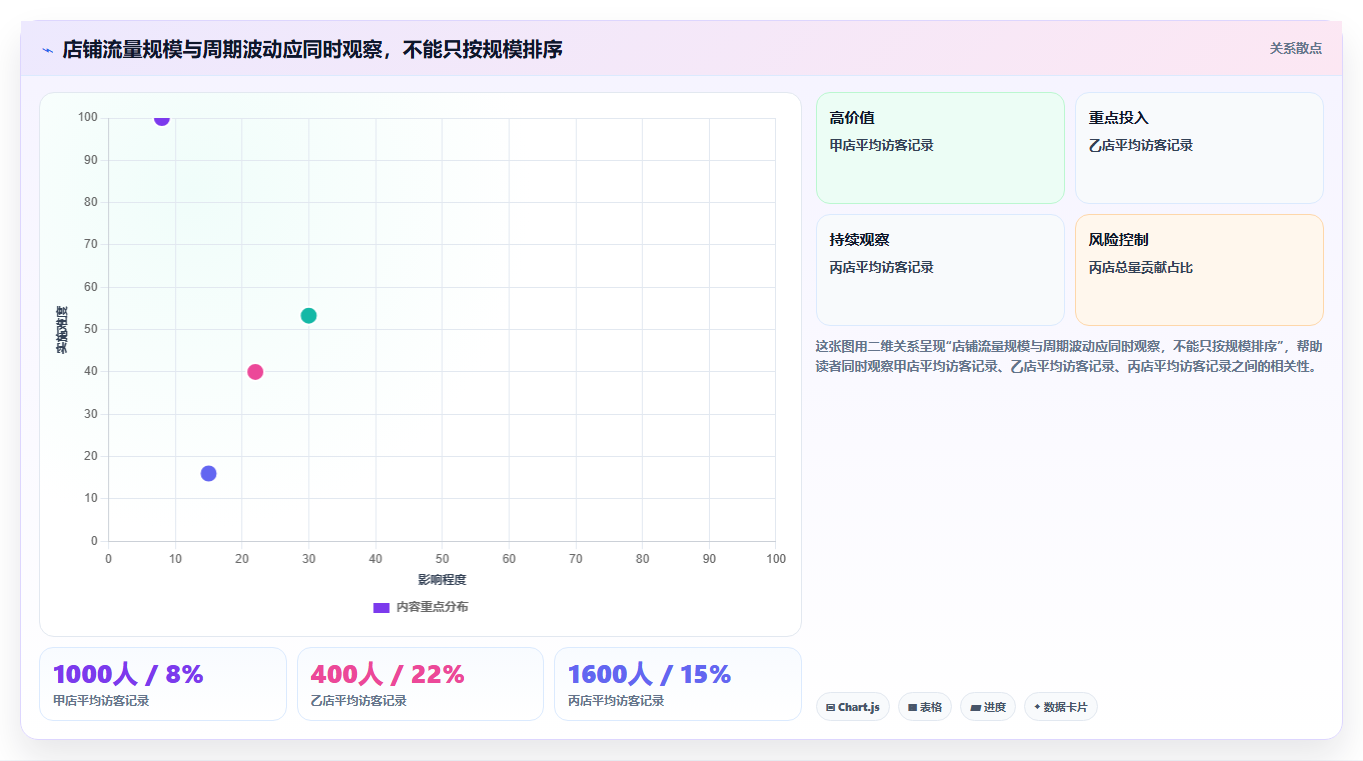Click the indigo scatter point near 15
Screen dimensions: 1363x761
208,474
